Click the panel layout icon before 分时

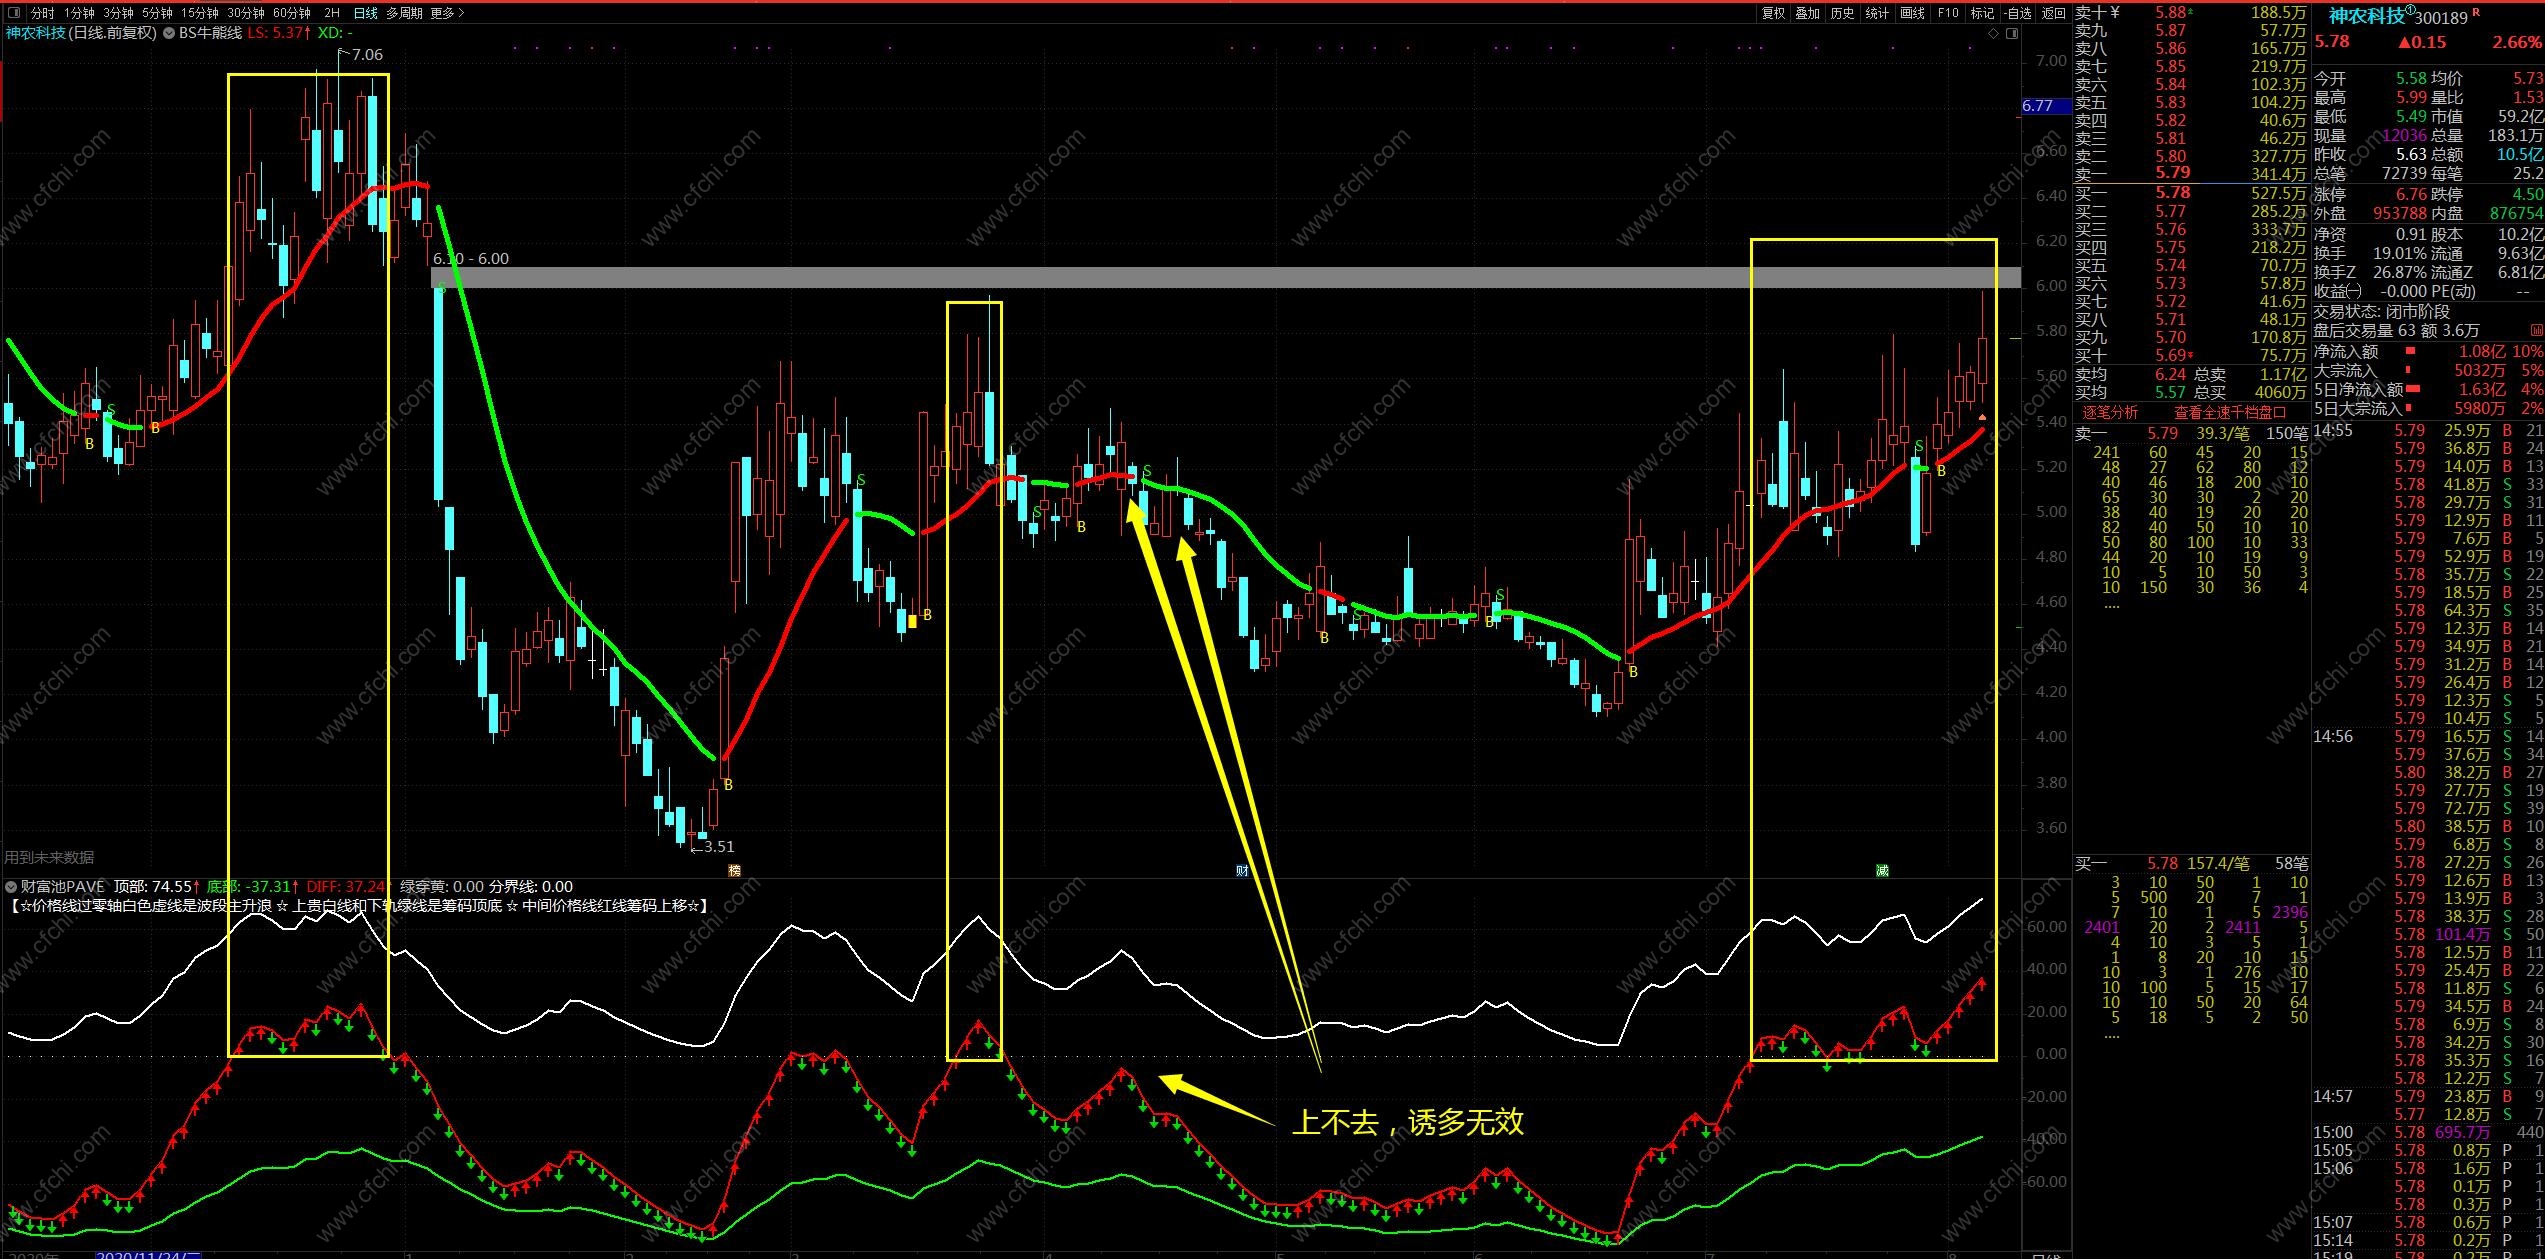(14, 13)
